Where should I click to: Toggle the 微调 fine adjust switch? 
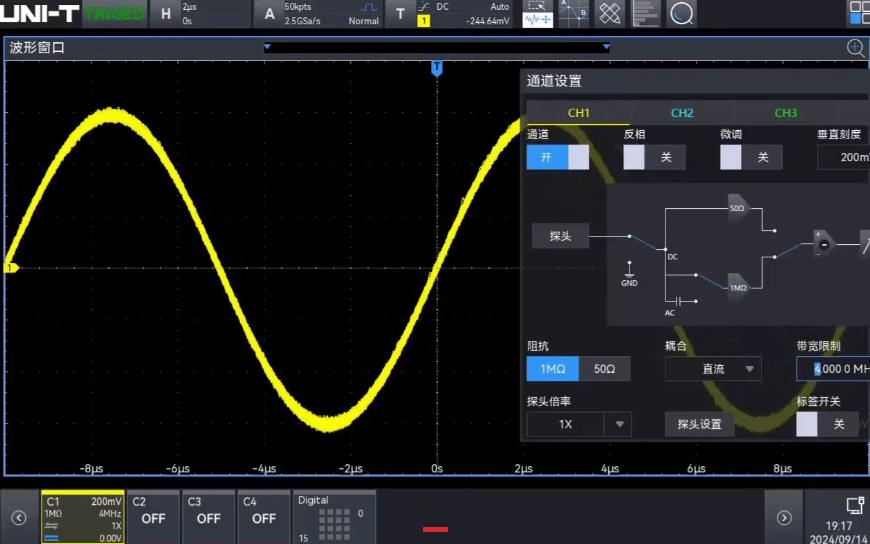(750, 157)
